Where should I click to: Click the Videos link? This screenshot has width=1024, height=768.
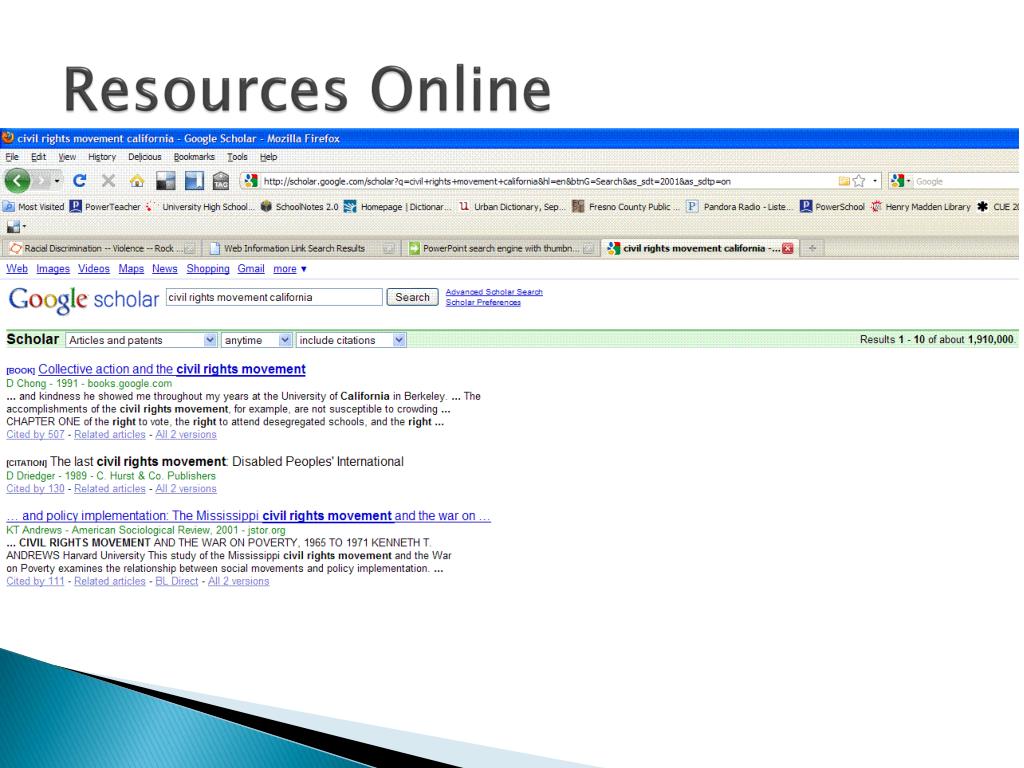tap(94, 268)
